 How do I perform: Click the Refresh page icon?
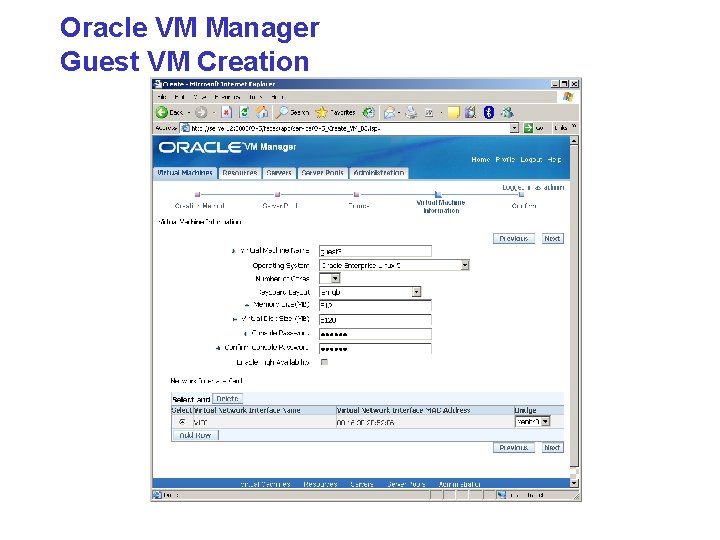tap(244, 112)
